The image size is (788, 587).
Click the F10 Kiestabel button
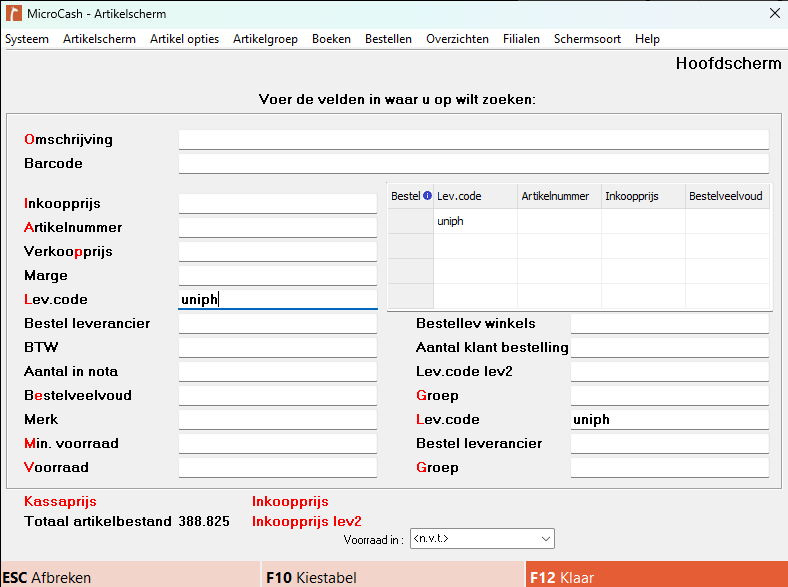[x=393, y=574]
